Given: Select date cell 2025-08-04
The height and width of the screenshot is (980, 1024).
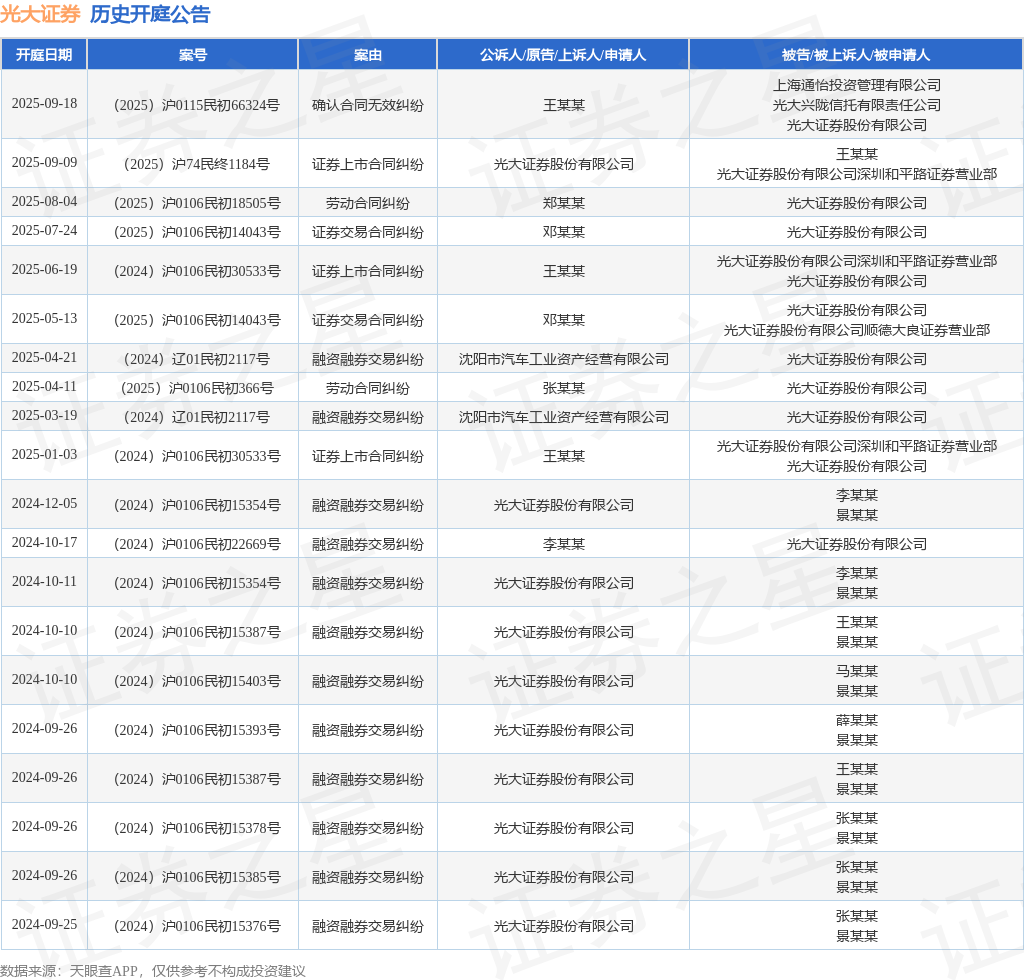Looking at the screenshot, I should coord(44,202).
